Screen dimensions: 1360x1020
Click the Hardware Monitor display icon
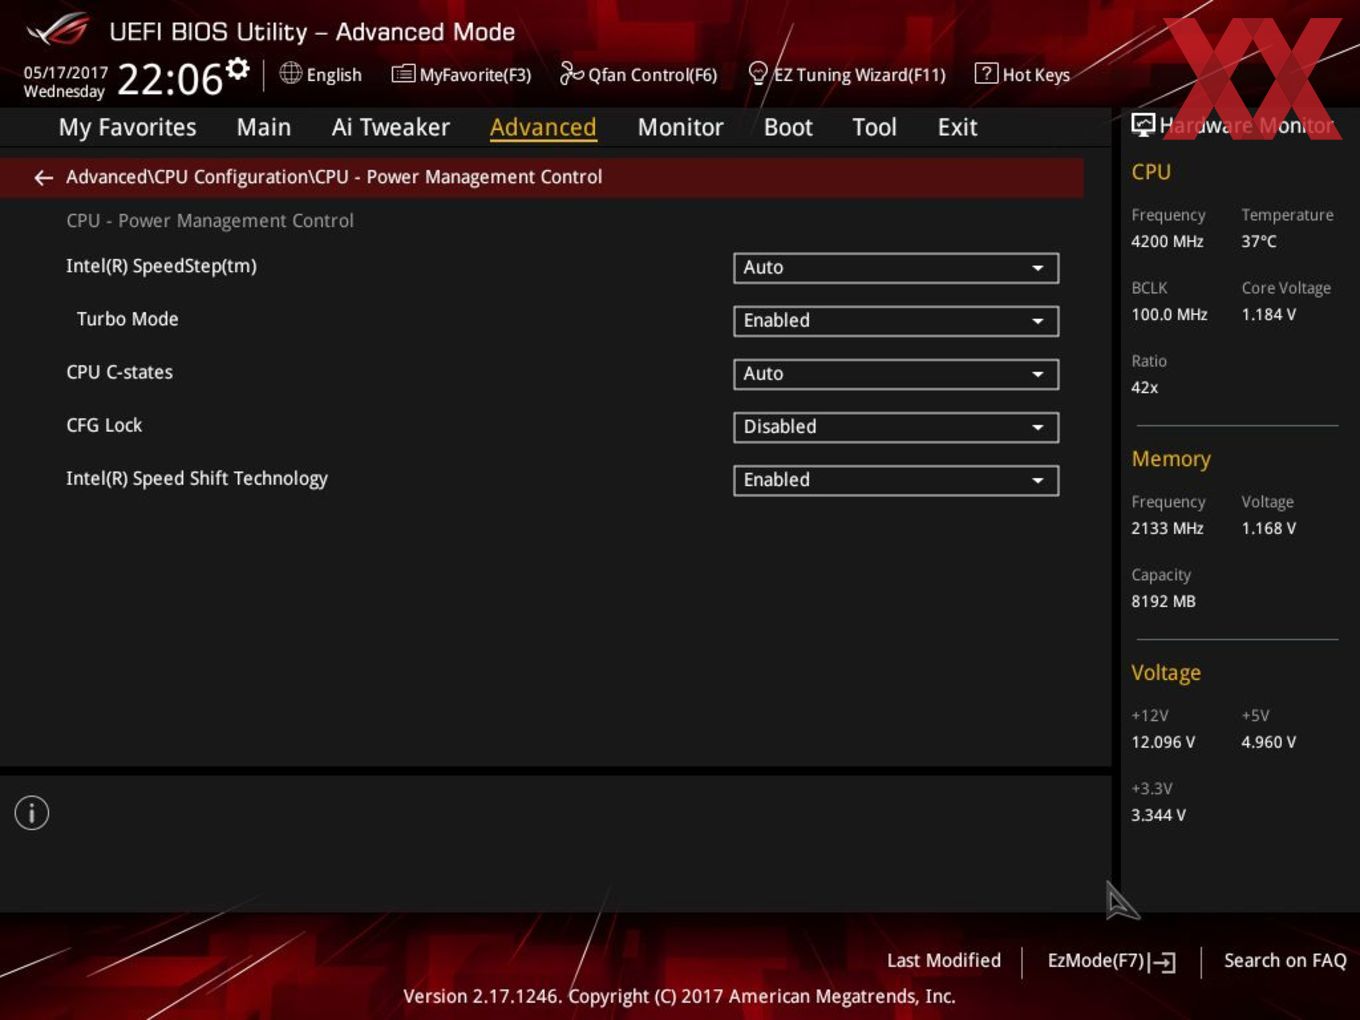(1143, 125)
